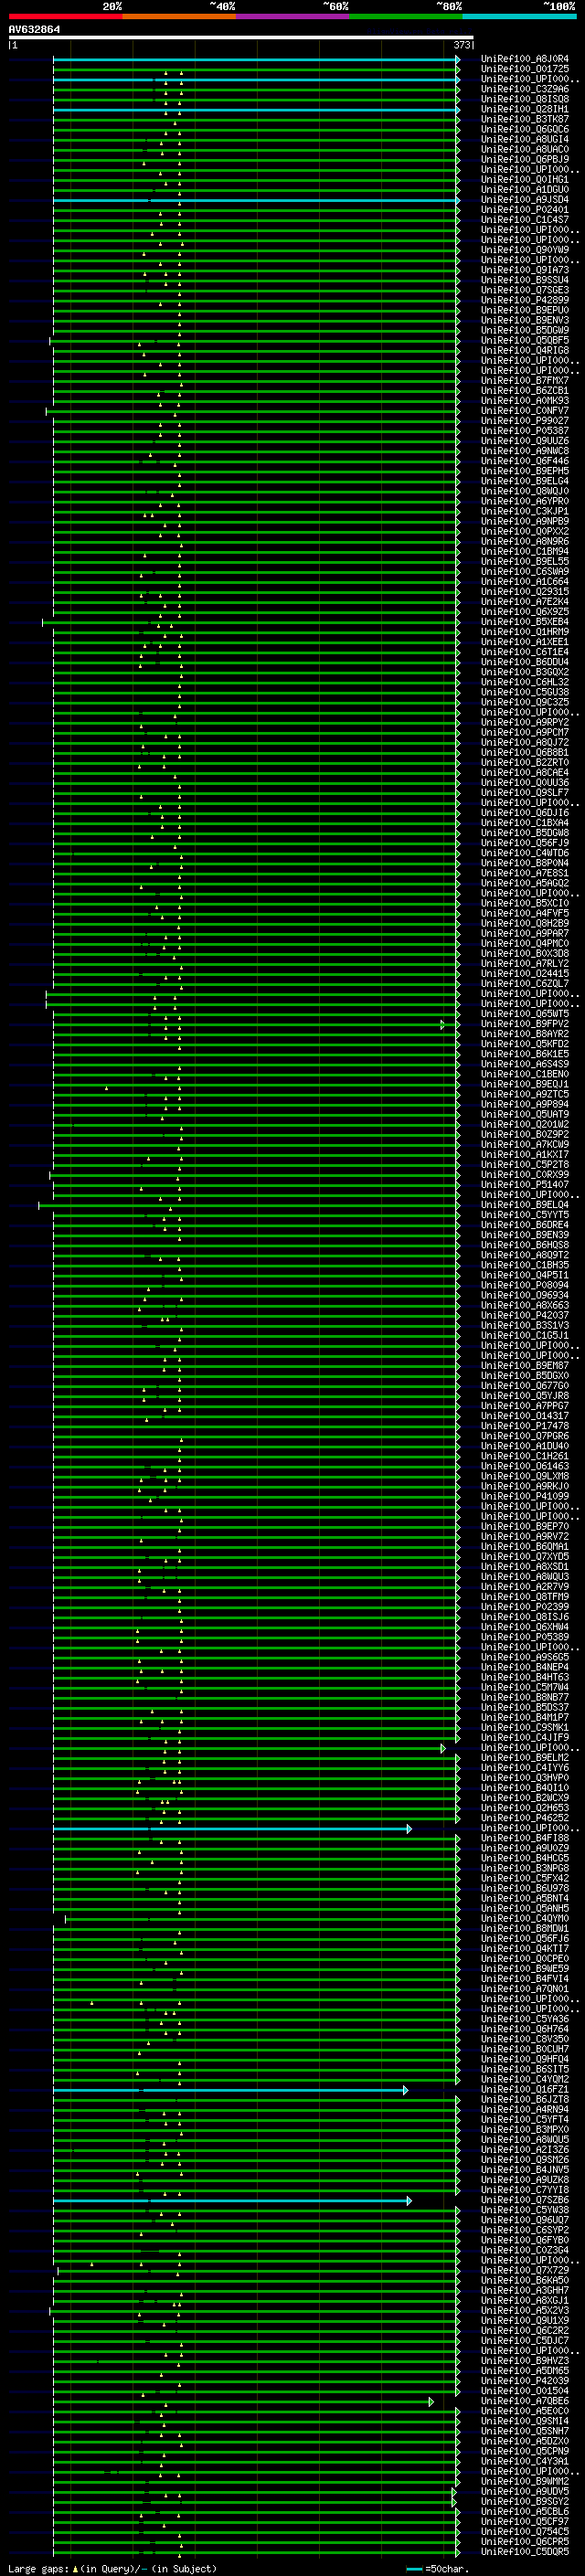Viewport: 585px width, 2576px height.
Task: Select hit label UniRef100_B8AYR2
Action: click(525, 1034)
